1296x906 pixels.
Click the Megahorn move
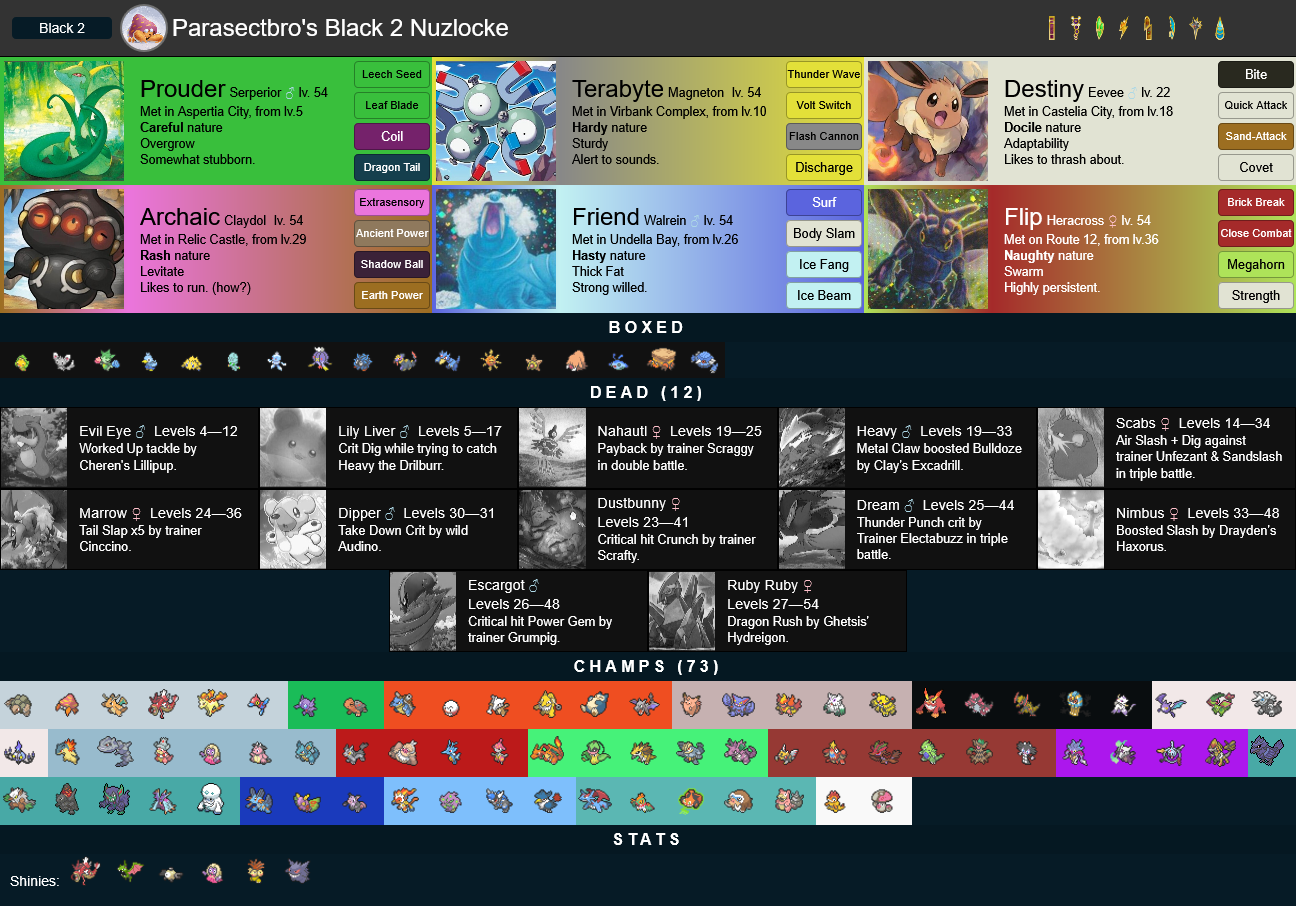tap(1256, 264)
